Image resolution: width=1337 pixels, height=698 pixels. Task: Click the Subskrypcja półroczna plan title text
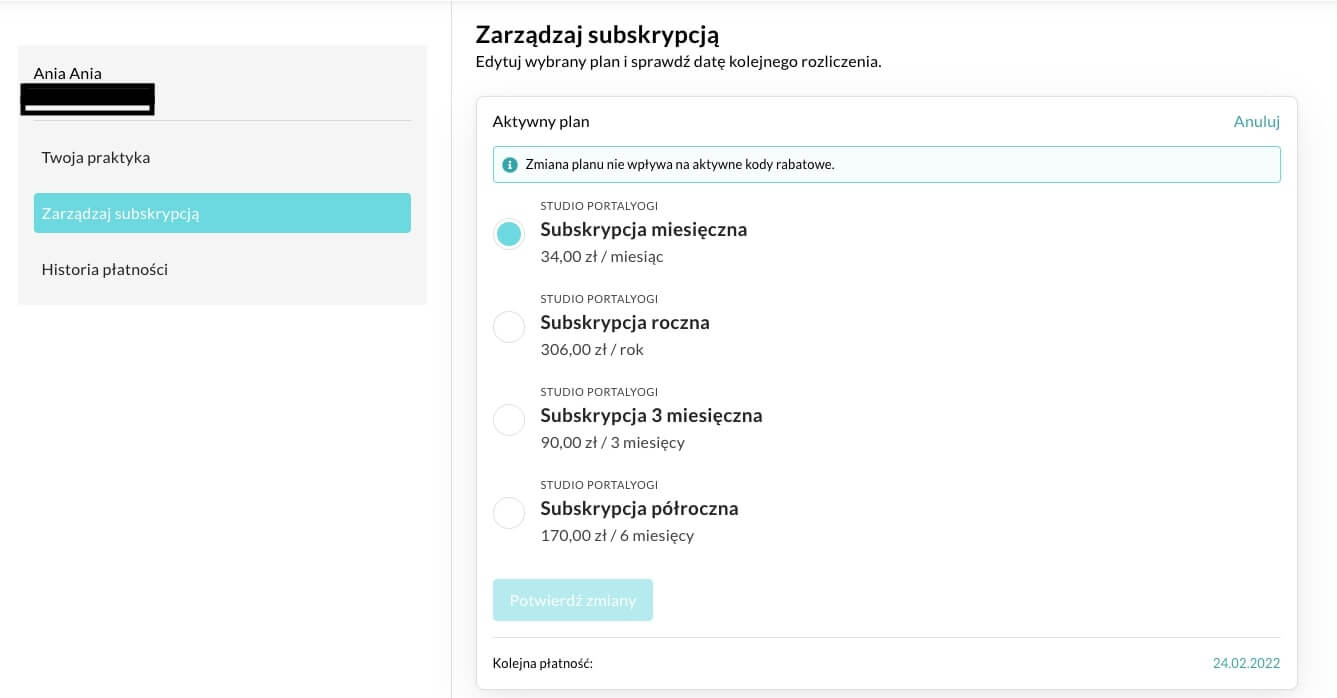(x=639, y=509)
